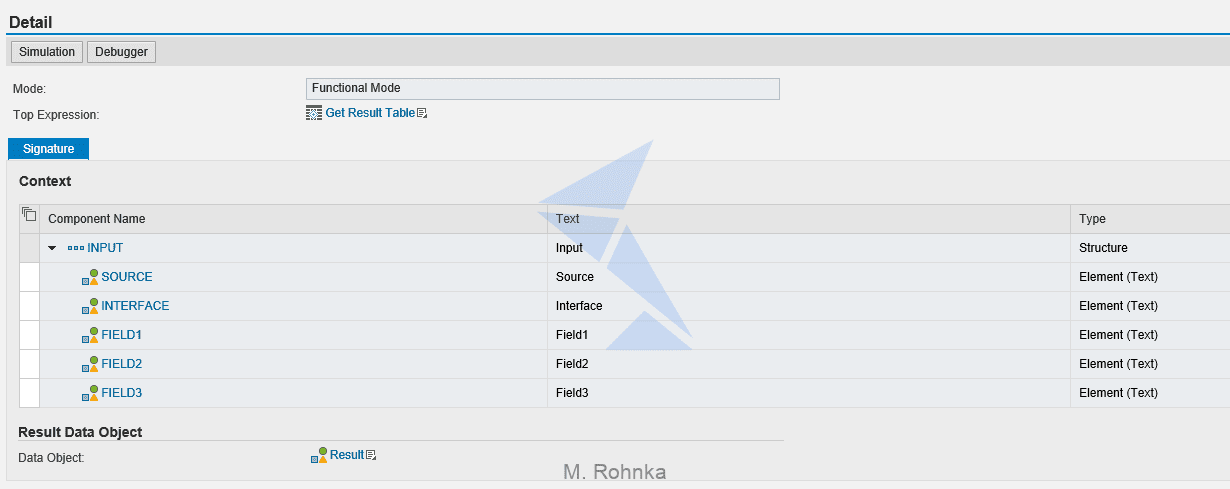Click the Simulation button
The width and height of the screenshot is (1230, 489).
click(x=47, y=52)
